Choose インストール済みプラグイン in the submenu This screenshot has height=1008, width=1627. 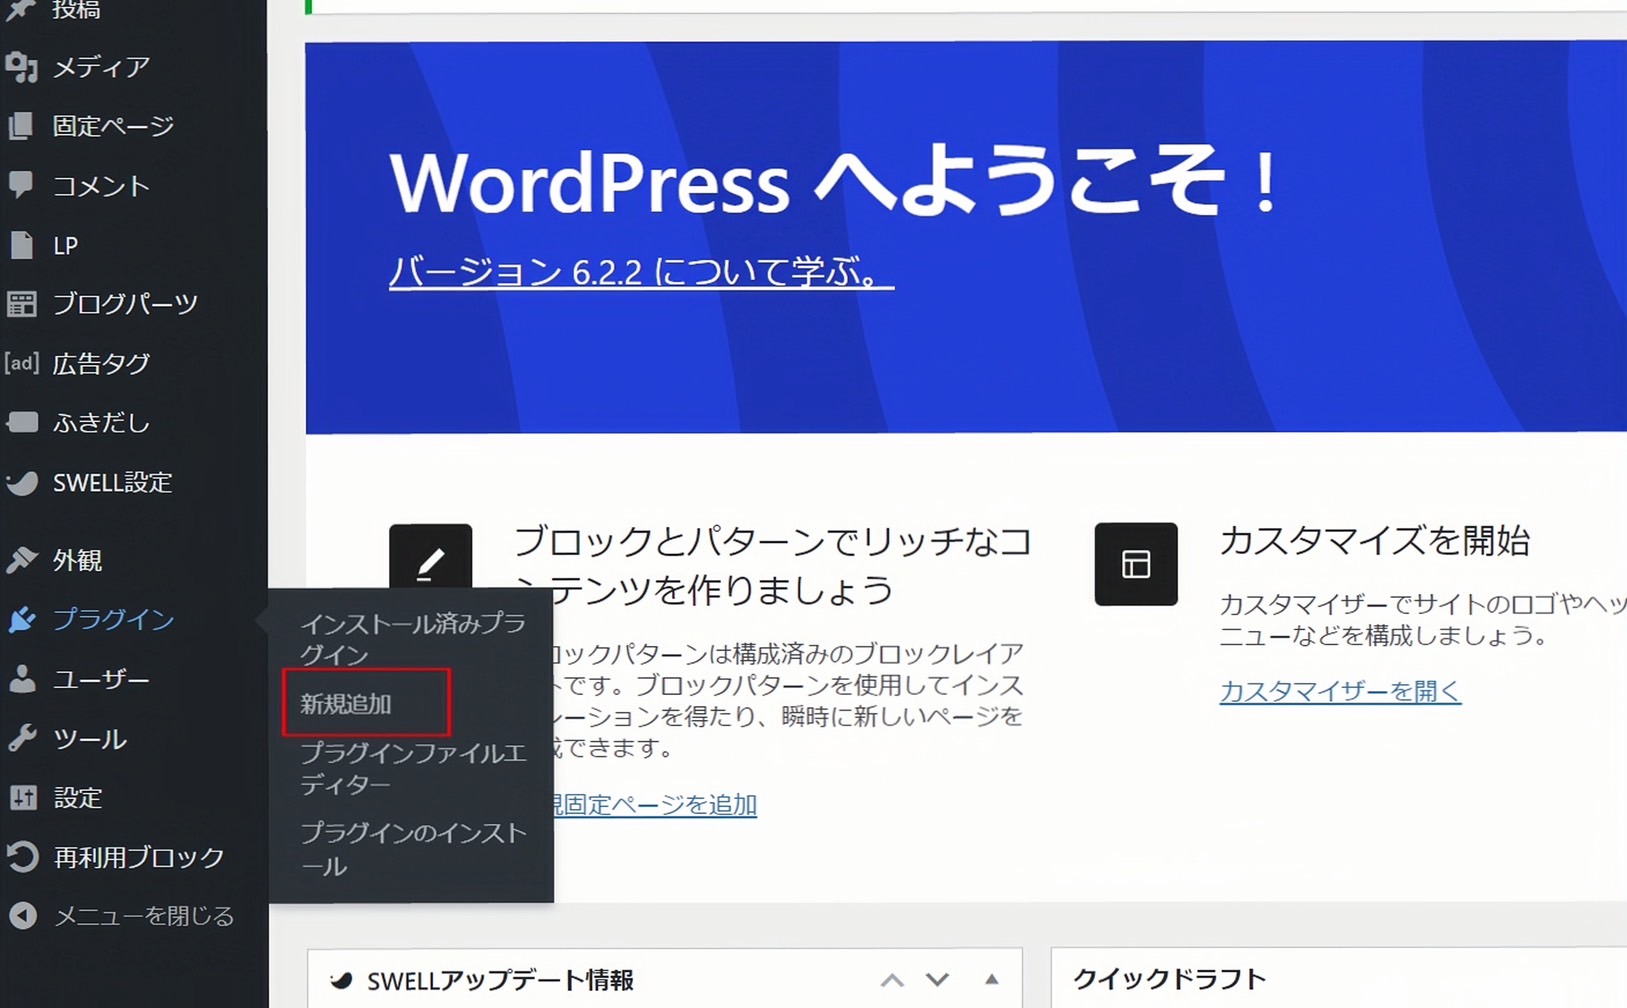412,638
